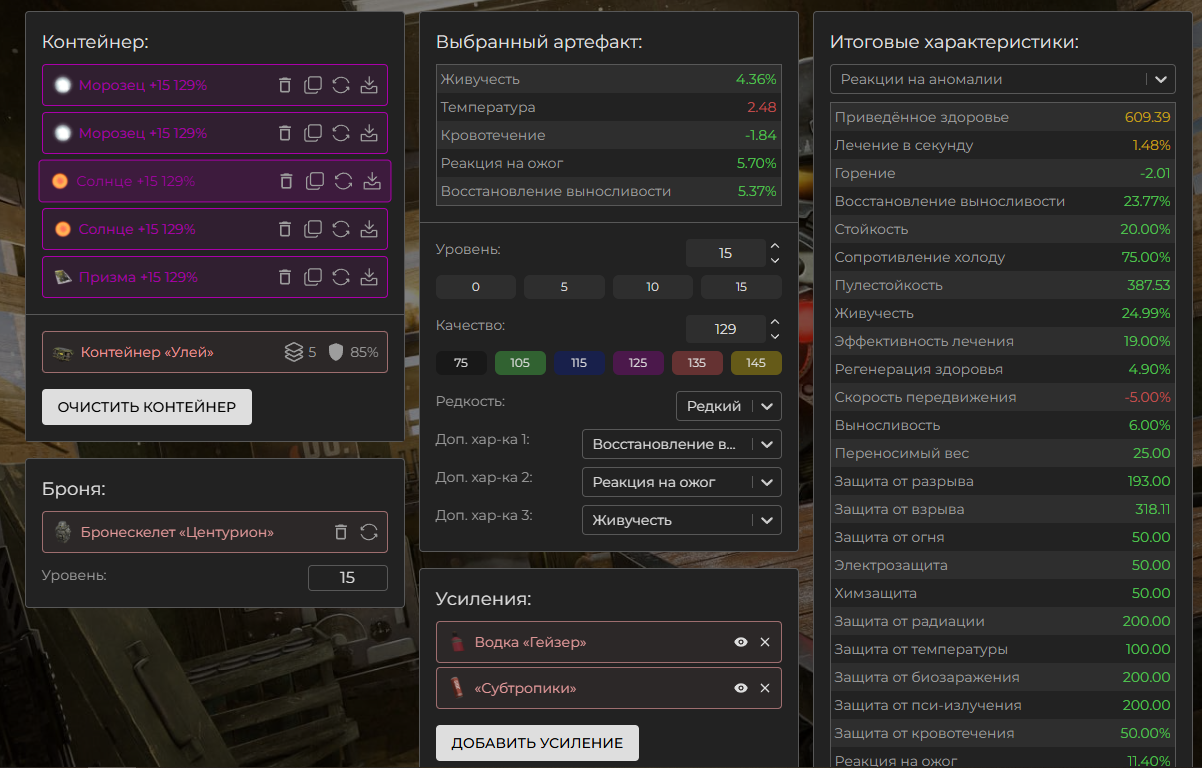Screen dimensions: 1202x768
Task: Remove the «Субтропики» boost with the X
Action: tap(765, 688)
